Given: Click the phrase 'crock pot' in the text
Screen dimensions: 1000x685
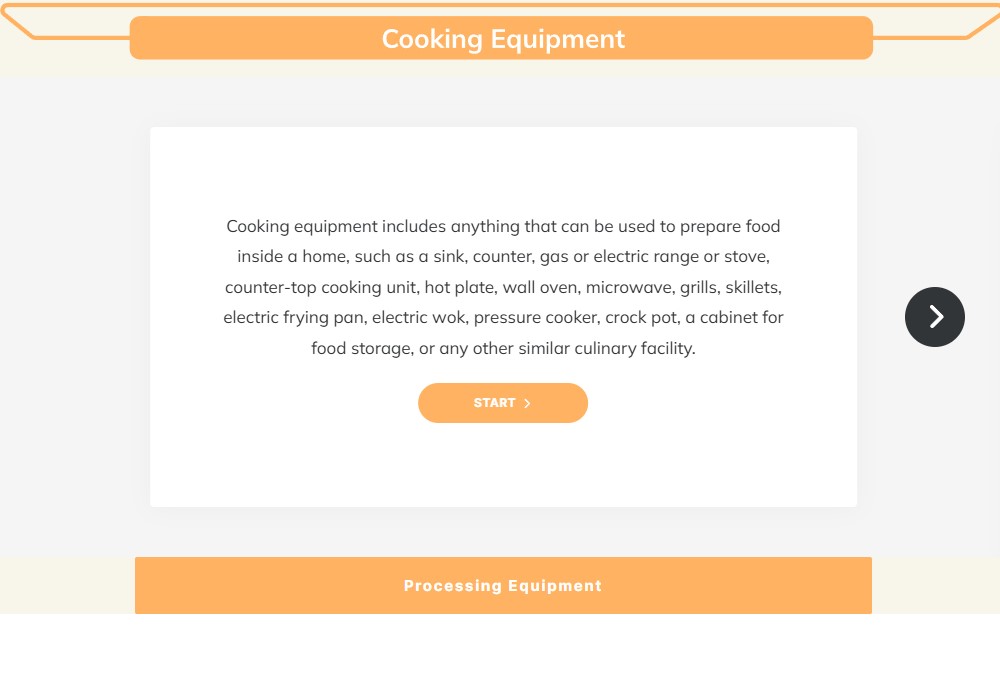Looking at the screenshot, I should click(640, 318).
